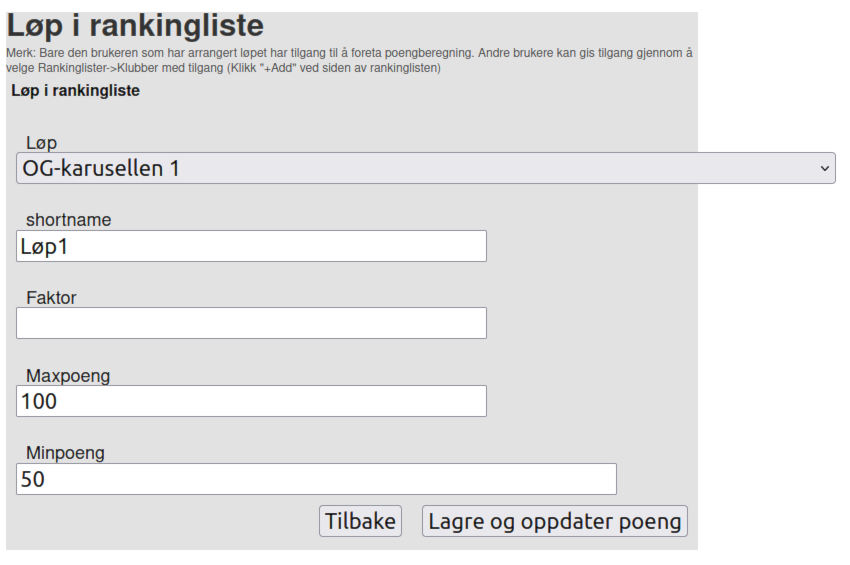Select the Maxpoeng input field

[251, 401]
